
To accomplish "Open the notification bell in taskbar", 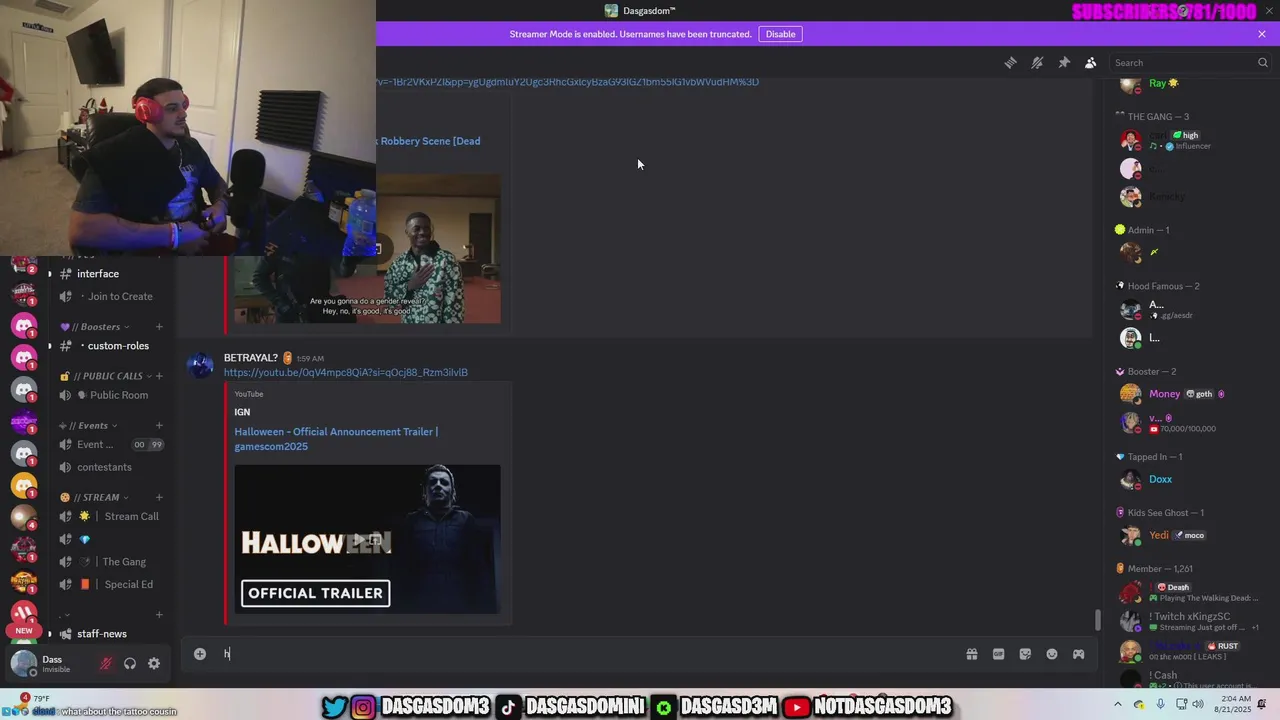I will (x=1262, y=704).
